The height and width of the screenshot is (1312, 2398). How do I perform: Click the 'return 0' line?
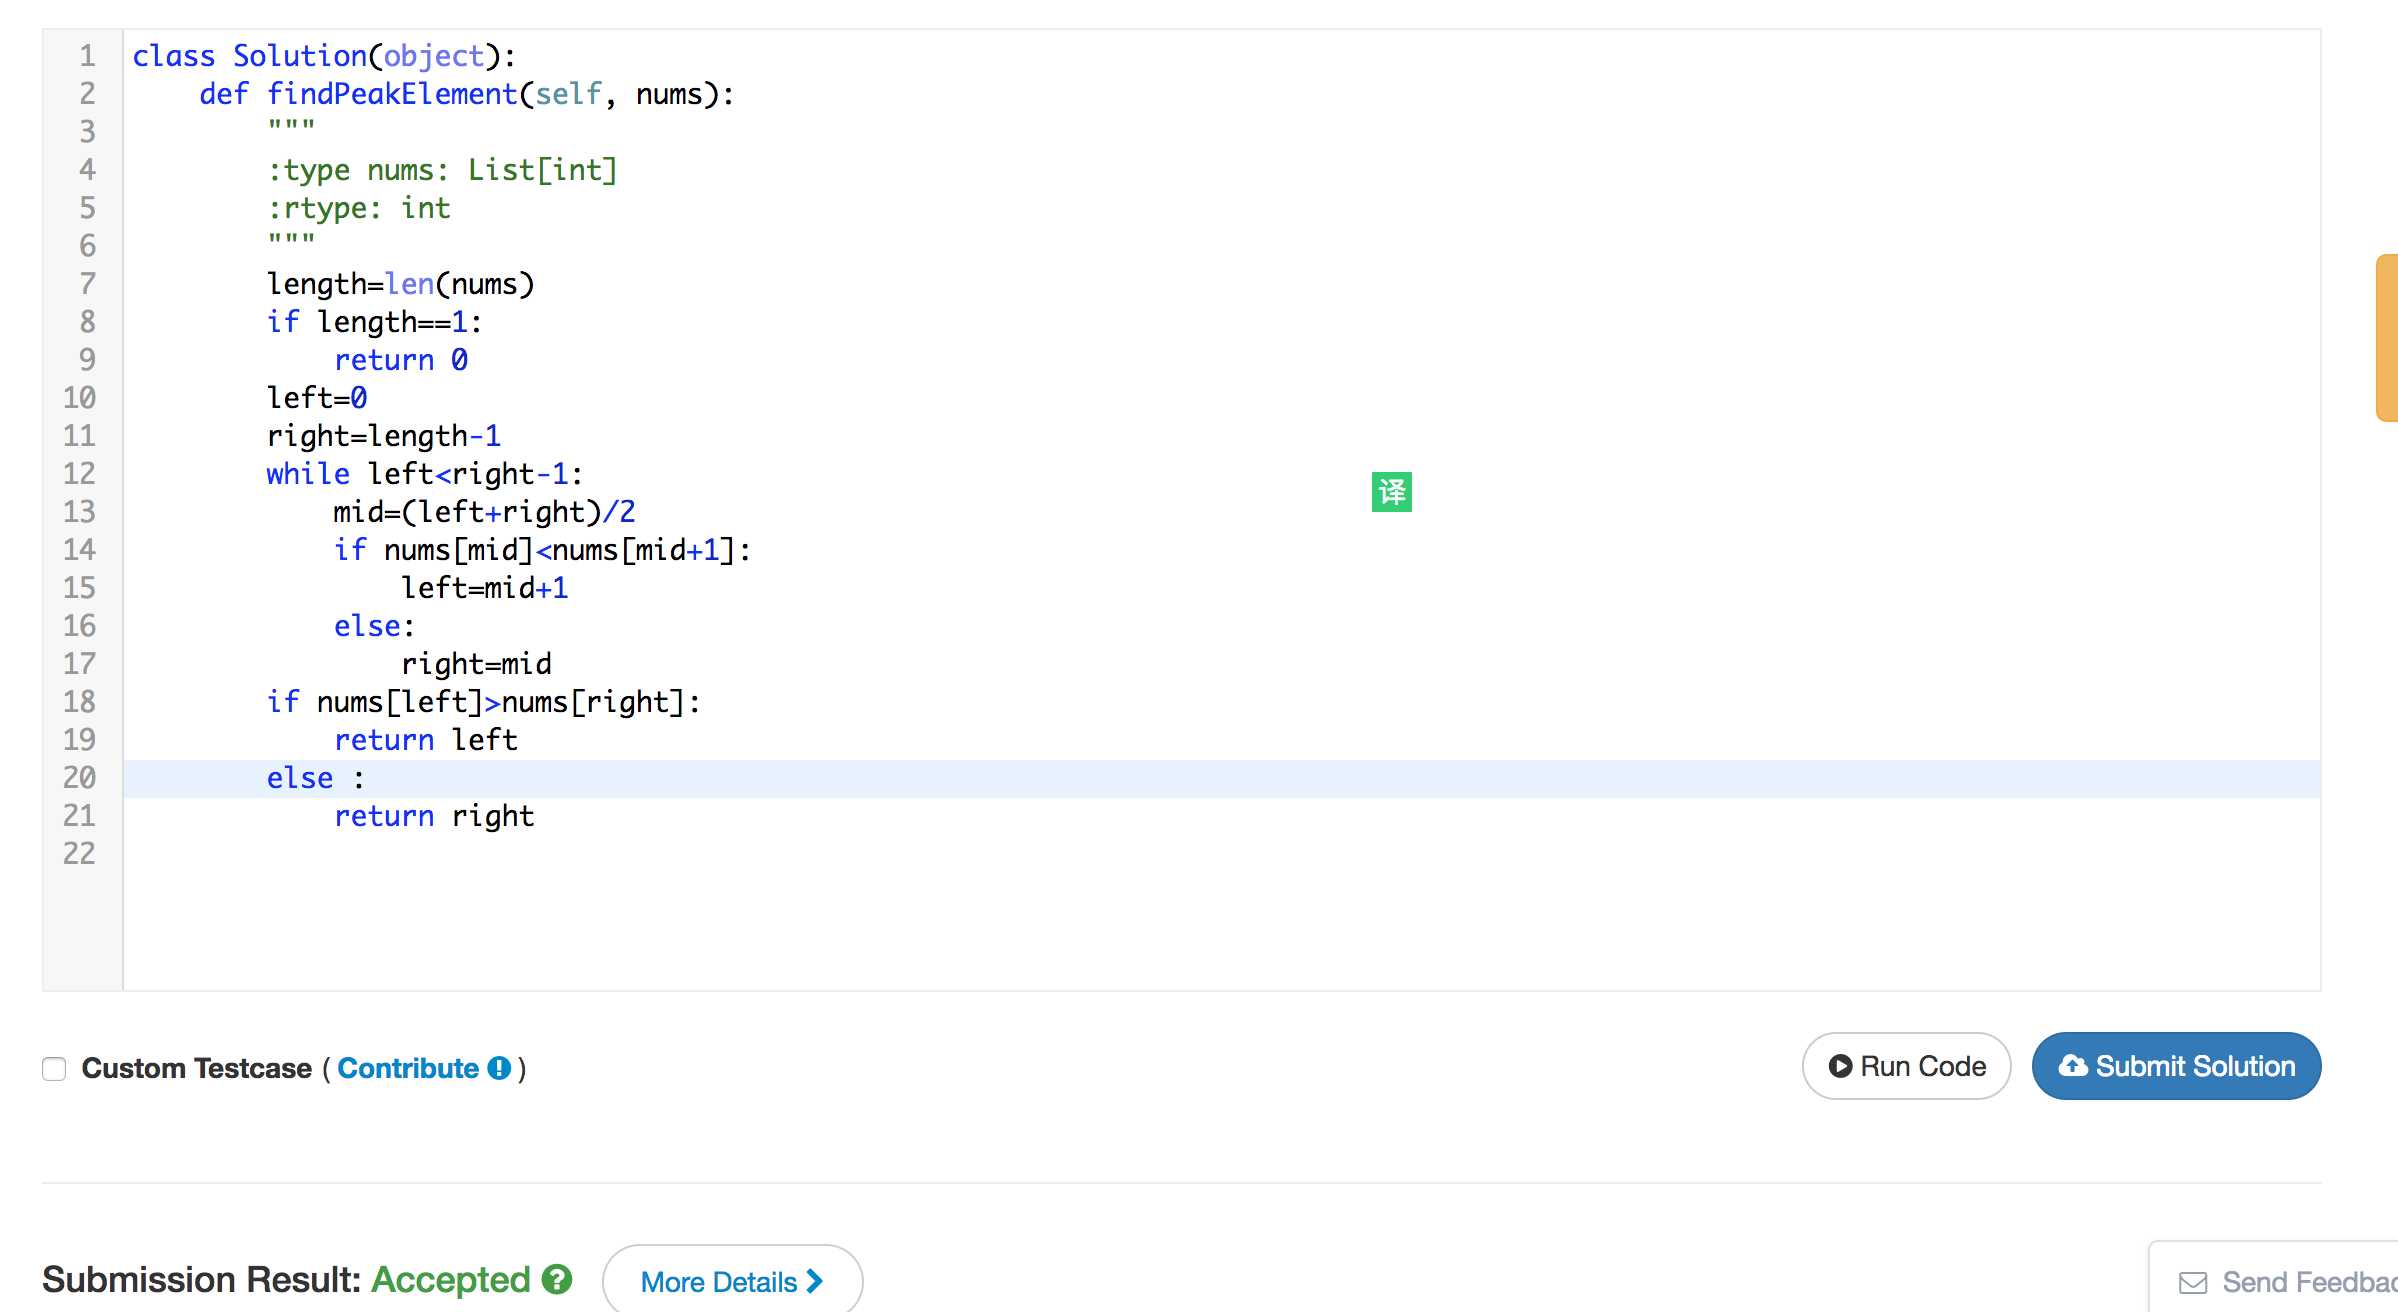pyautogui.click(x=400, y=360)
